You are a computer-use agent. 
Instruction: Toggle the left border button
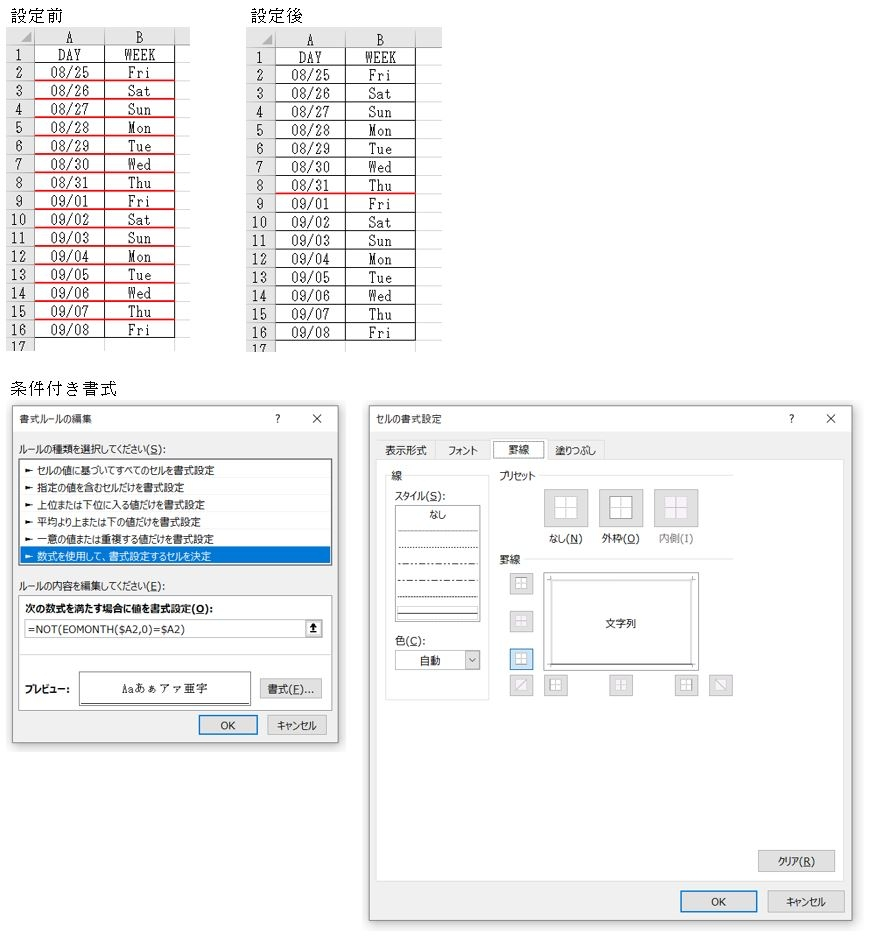556,685
